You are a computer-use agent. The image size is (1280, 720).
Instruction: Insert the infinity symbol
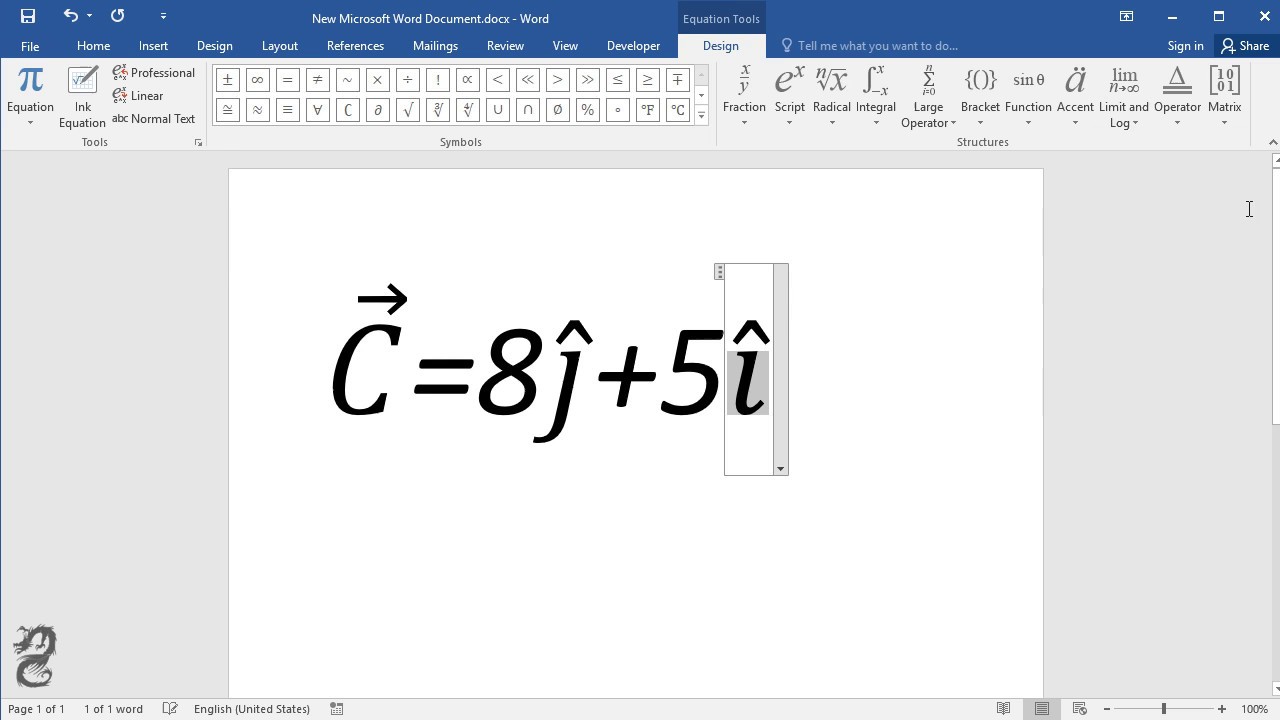257,79
